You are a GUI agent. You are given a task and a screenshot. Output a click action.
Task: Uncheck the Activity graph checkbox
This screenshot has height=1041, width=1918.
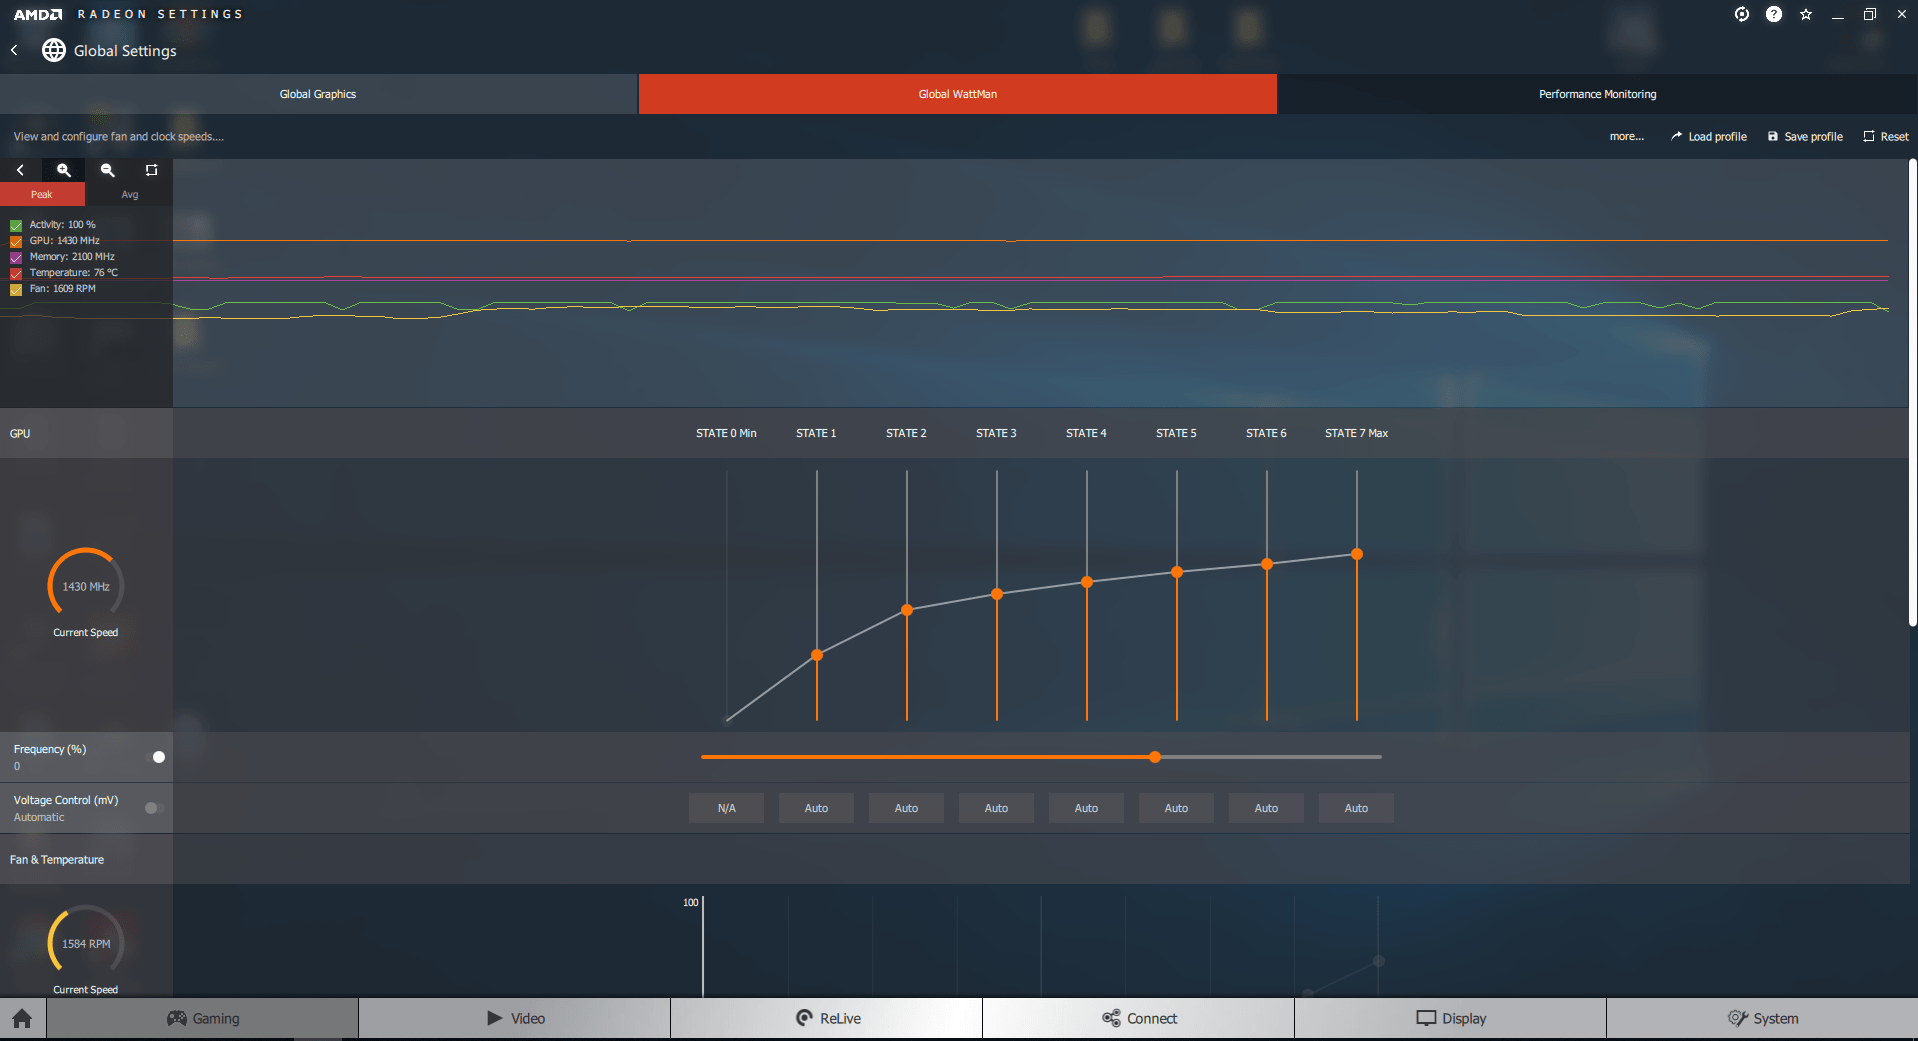(x=16, y=225)
